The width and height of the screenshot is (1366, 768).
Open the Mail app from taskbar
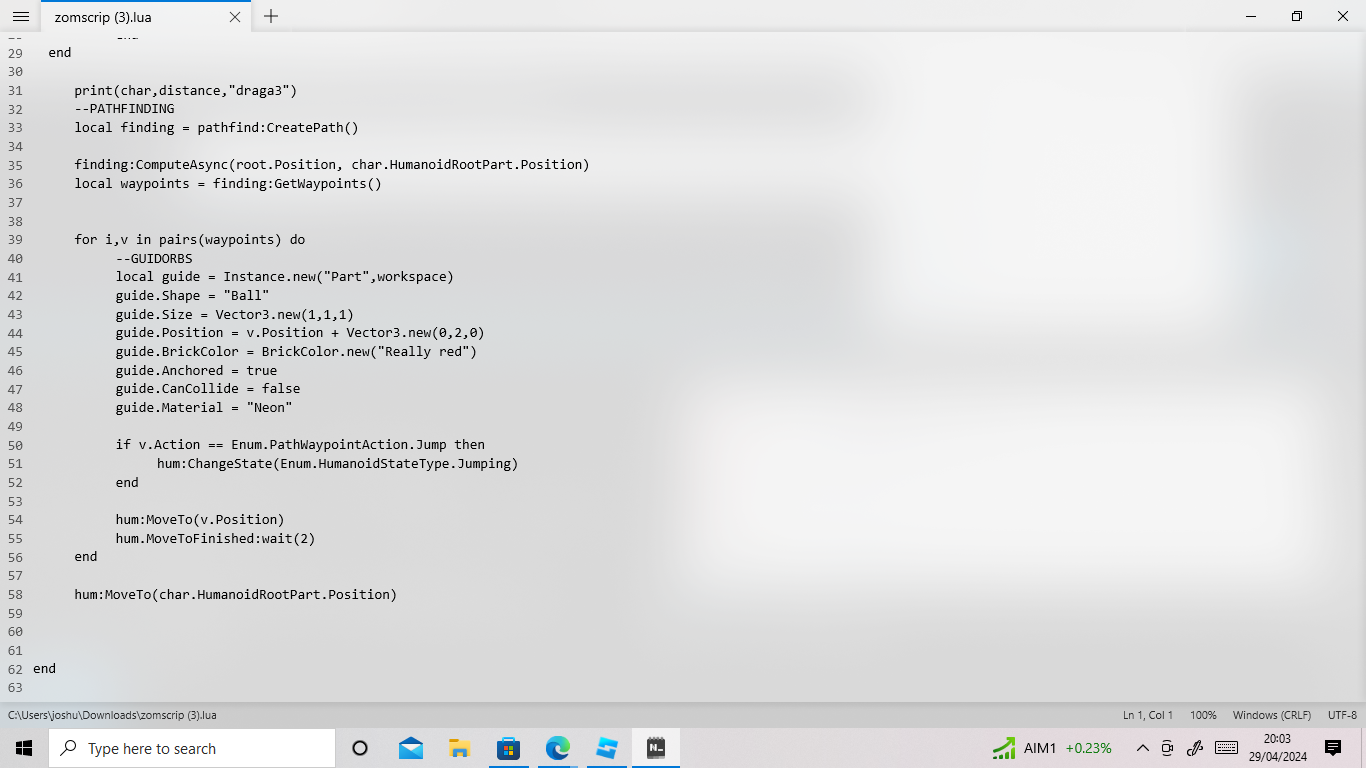[410, 748]
